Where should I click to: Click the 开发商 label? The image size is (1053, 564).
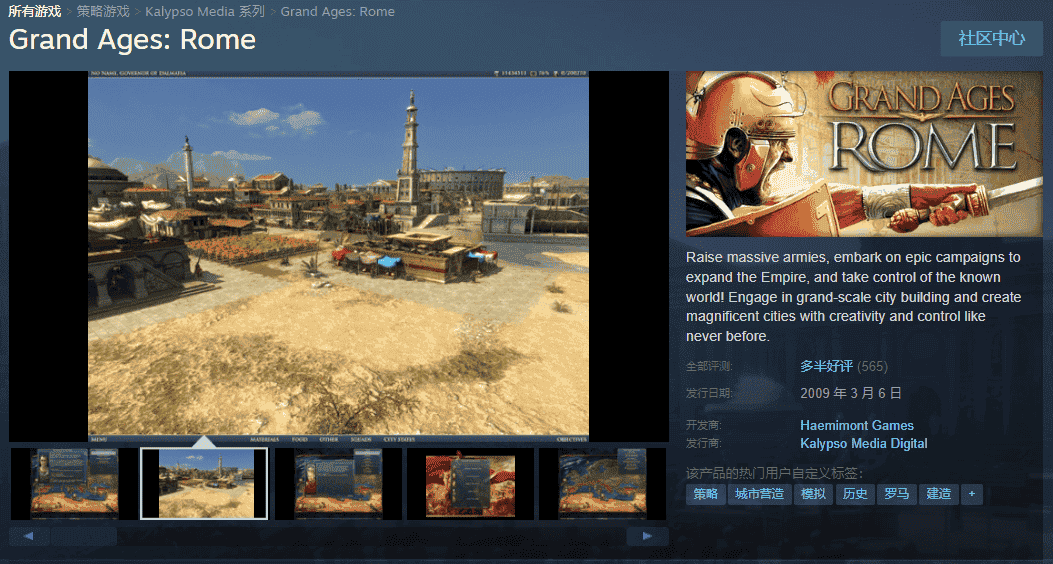click(703, 426)
